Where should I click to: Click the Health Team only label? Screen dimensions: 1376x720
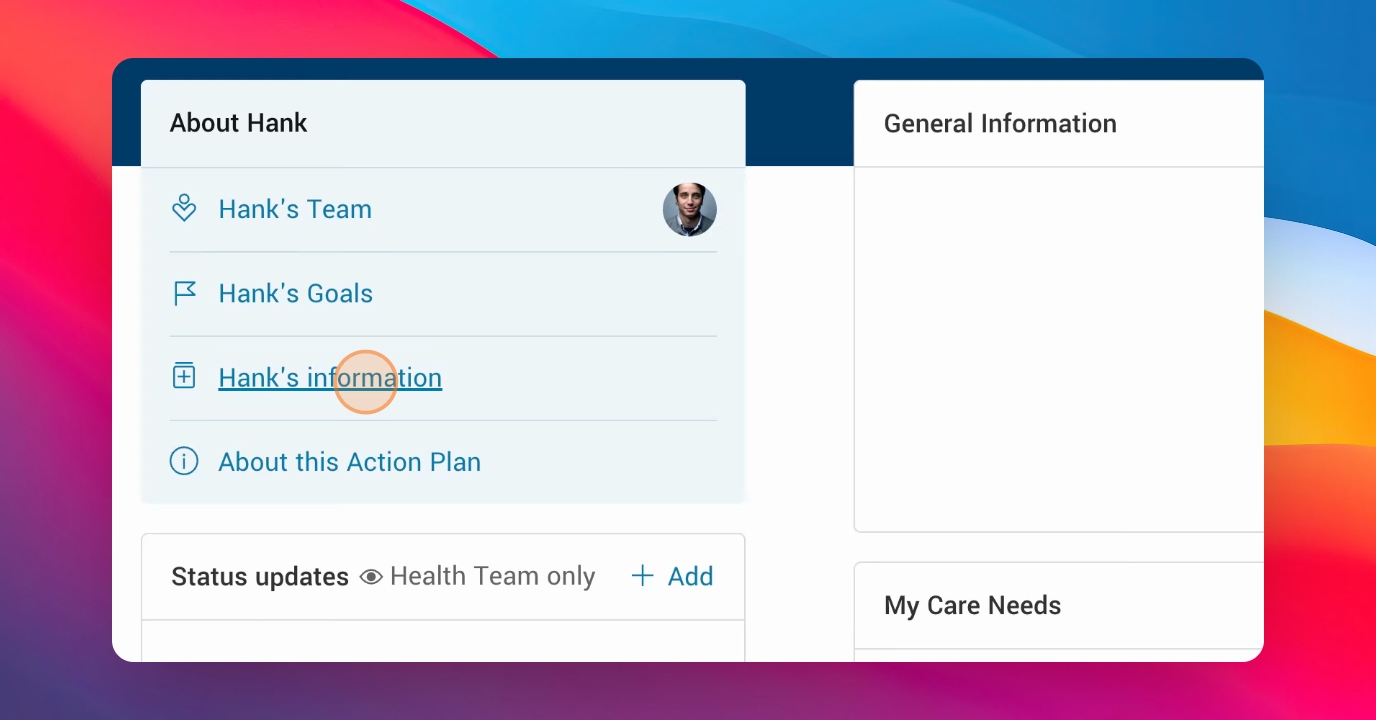(x=492, y=576)
